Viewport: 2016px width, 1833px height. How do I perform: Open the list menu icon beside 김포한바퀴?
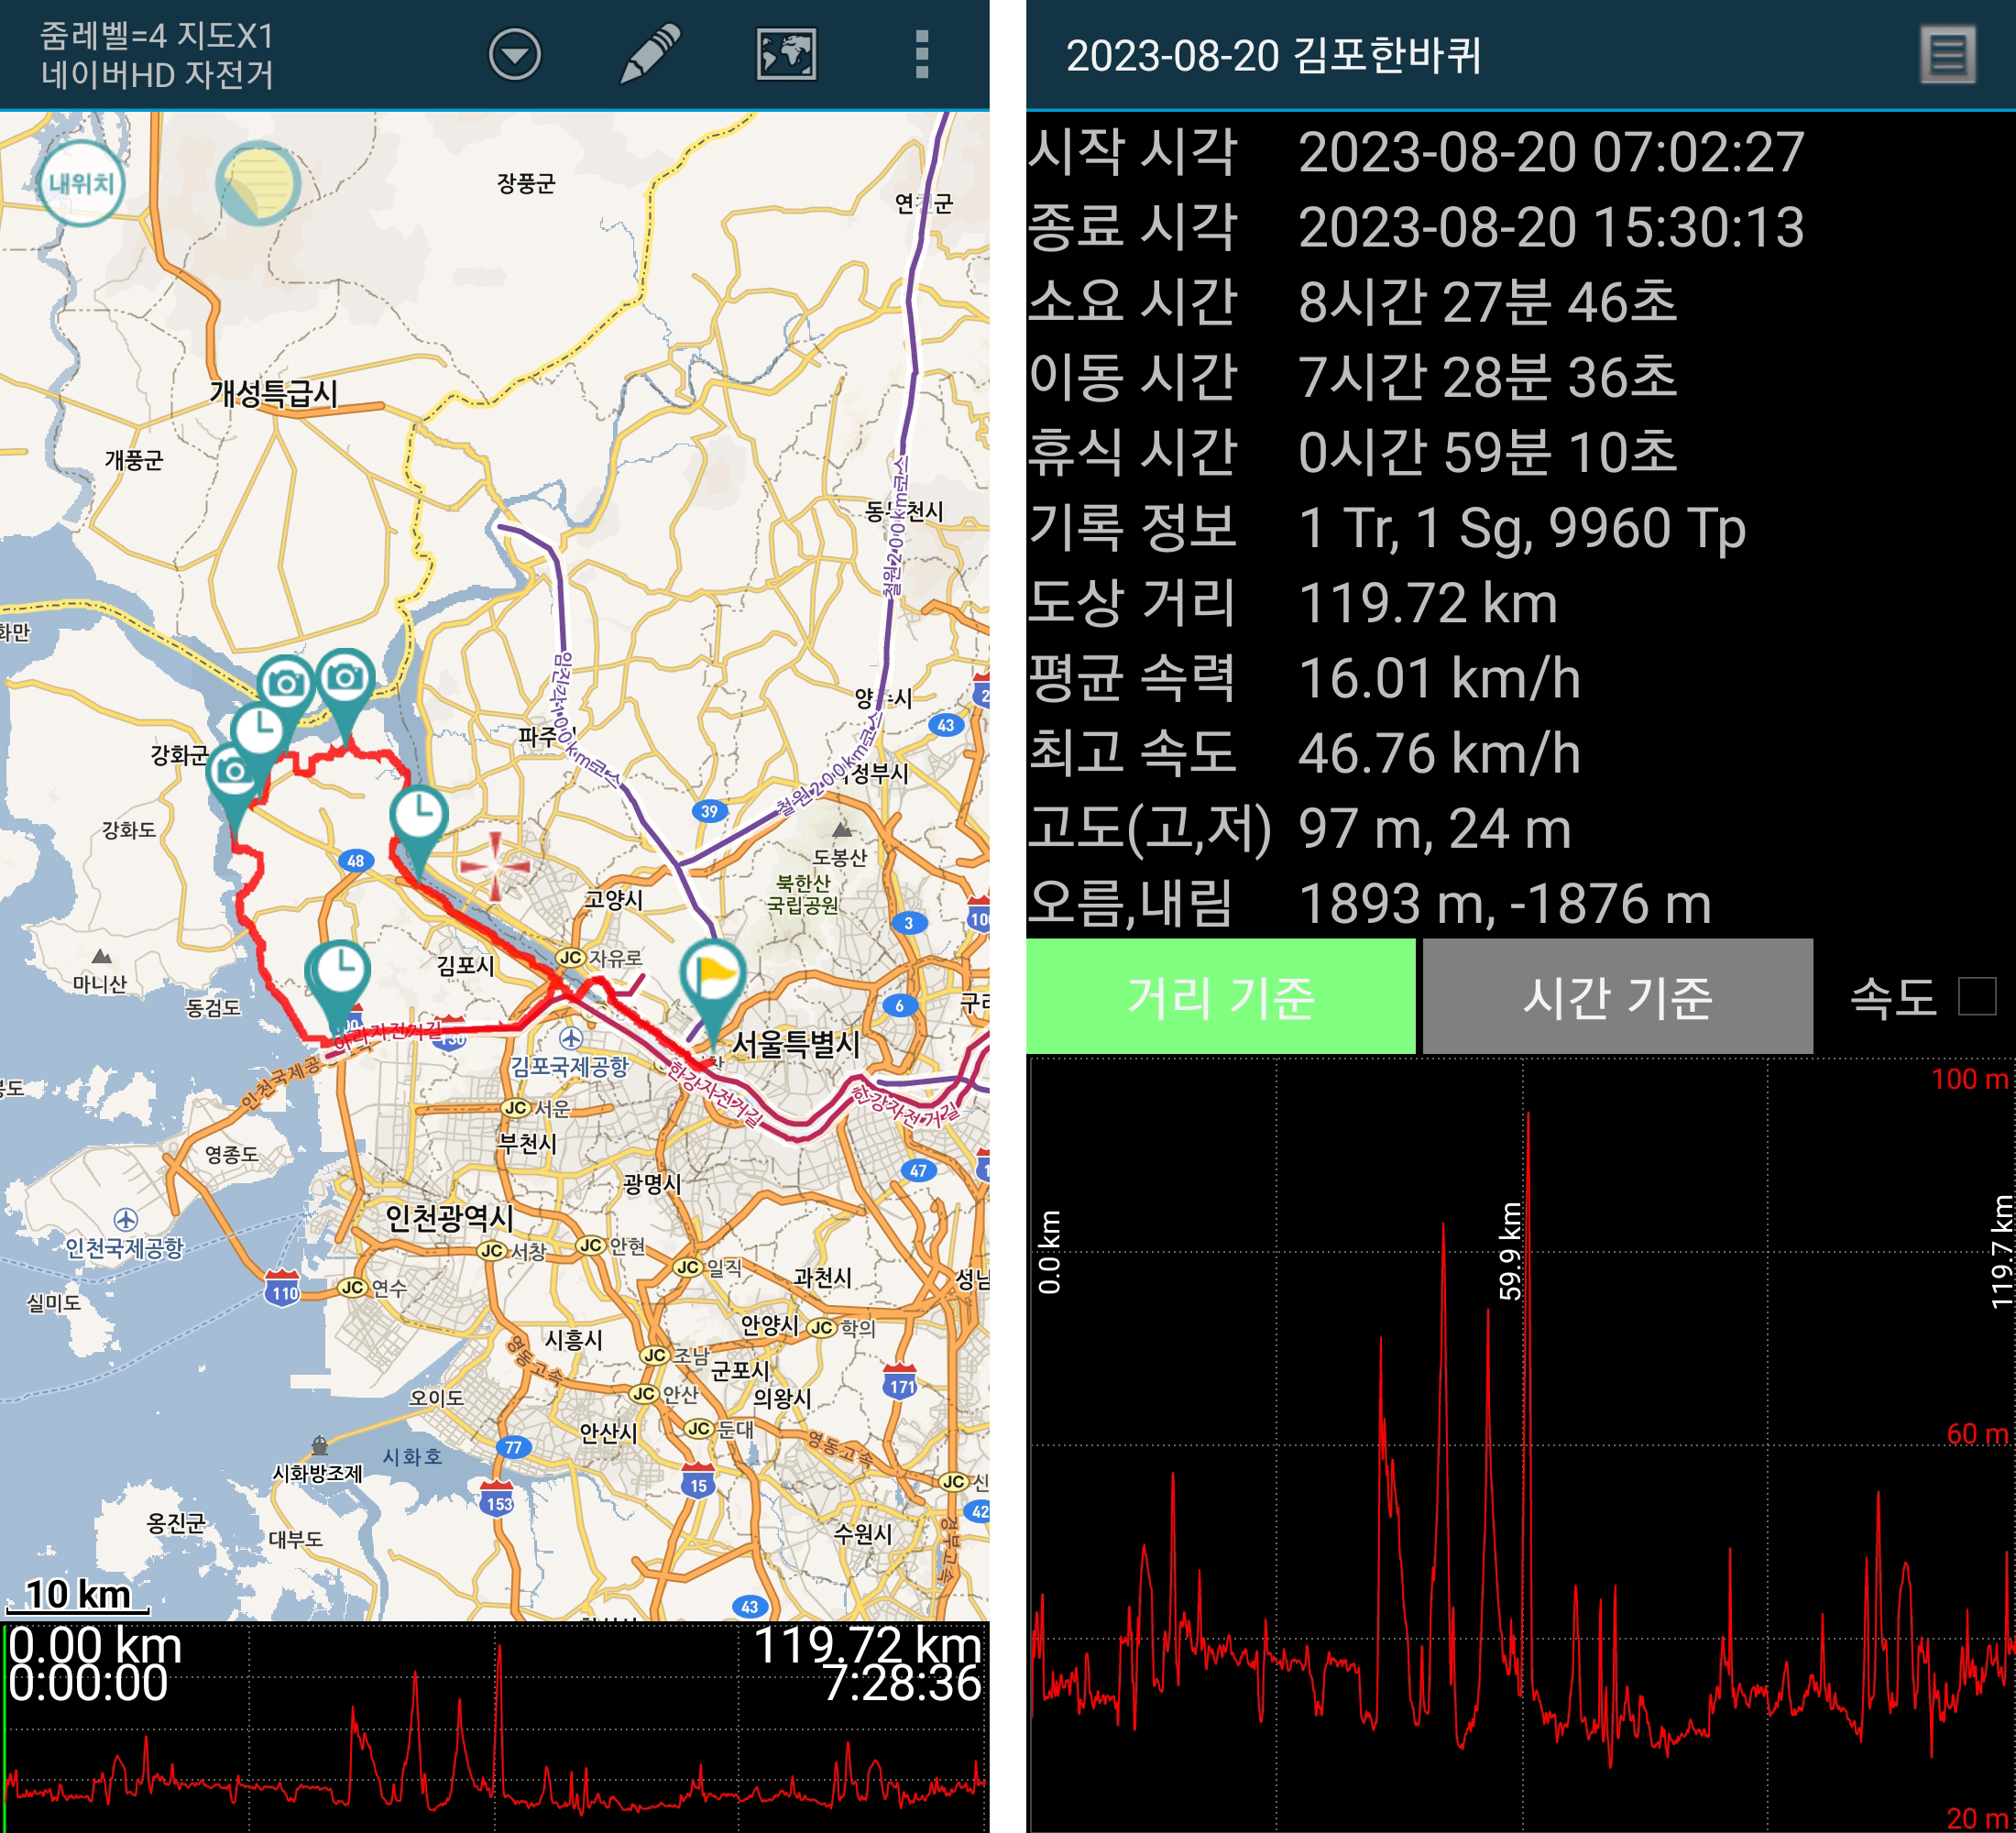(1947, 55)
